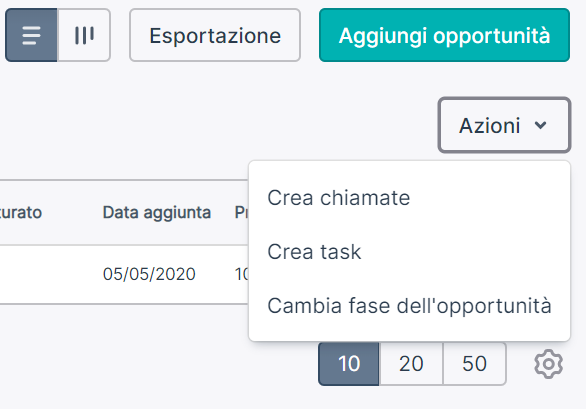The height and width of the screenshot is (409, 586).
Task: Show 50 rows per page
Action: (475, 364)
